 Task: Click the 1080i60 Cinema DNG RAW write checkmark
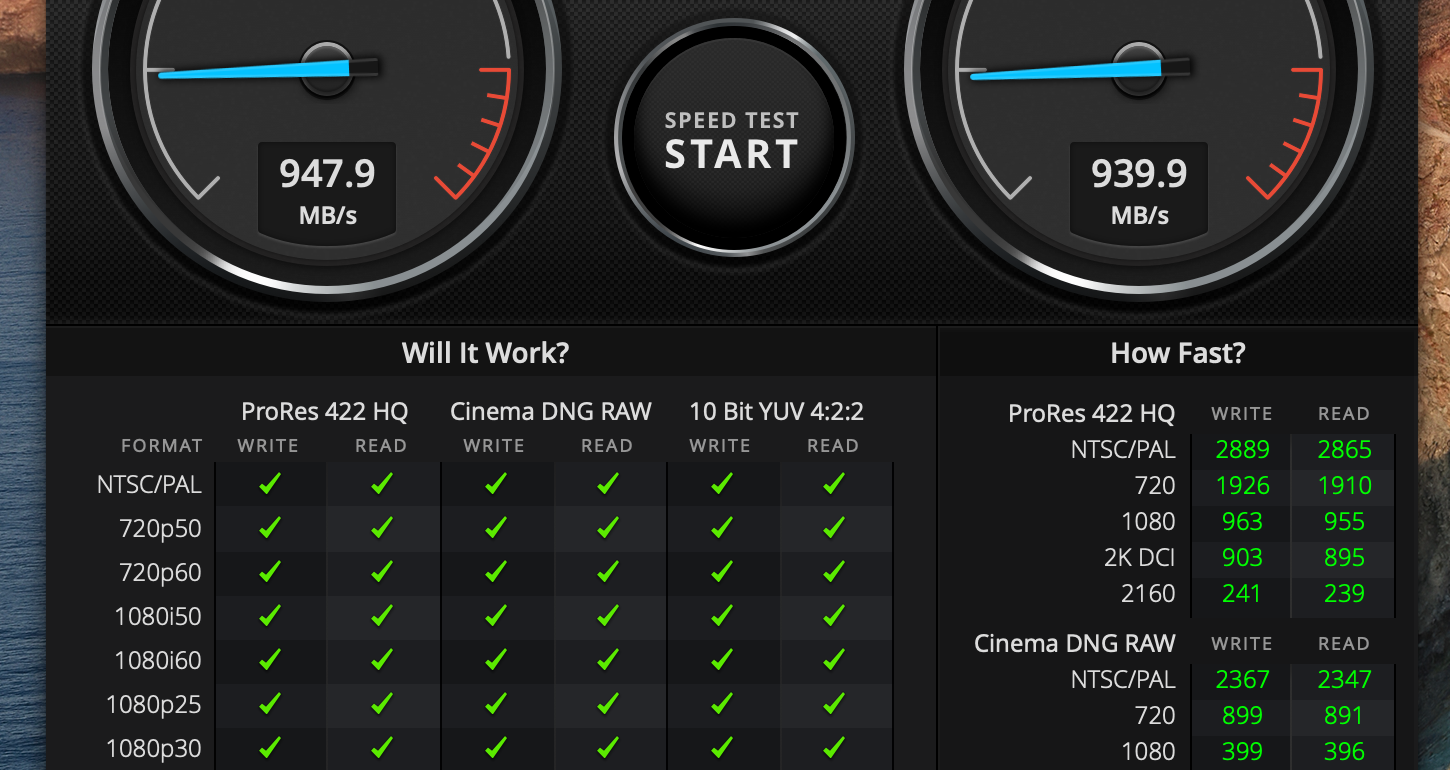[x=495, y=661]
